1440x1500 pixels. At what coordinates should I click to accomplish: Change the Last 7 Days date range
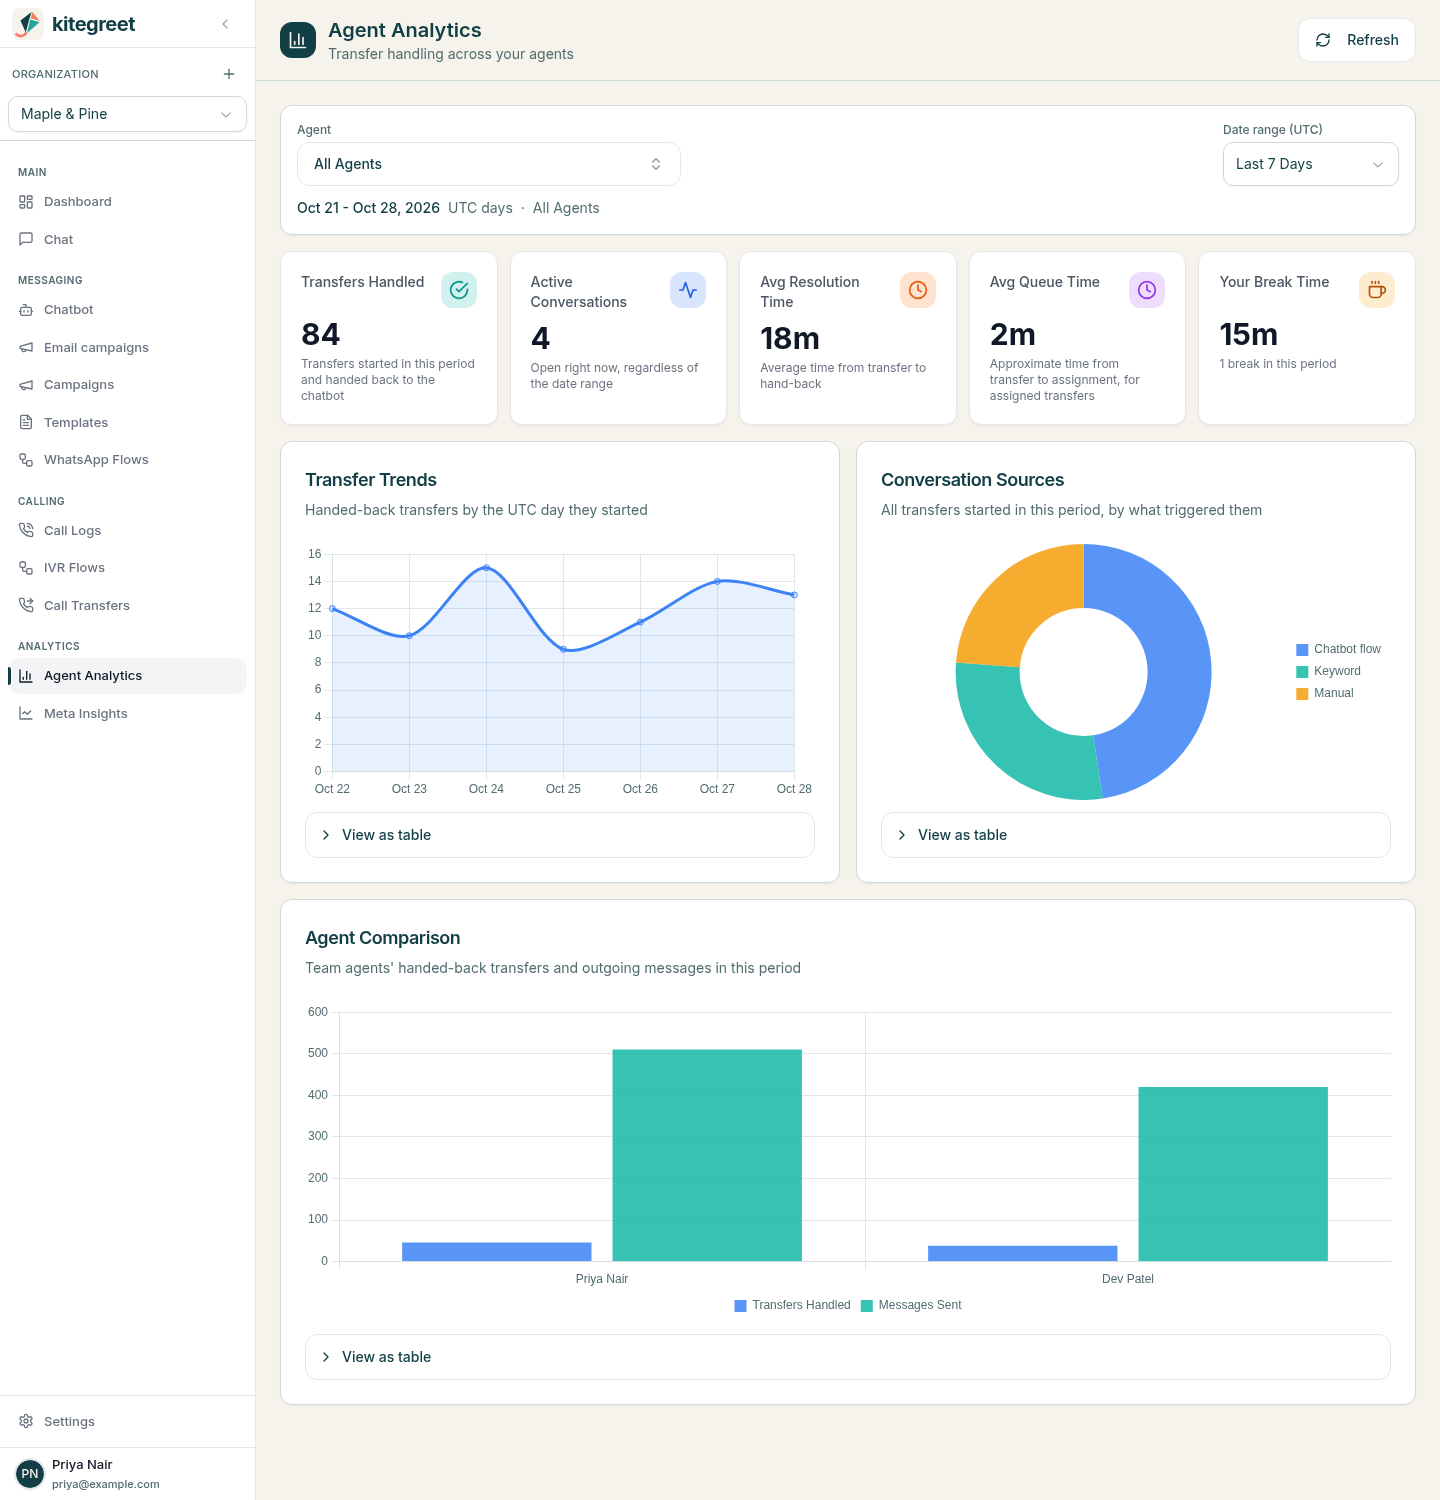pos(1310,164)
